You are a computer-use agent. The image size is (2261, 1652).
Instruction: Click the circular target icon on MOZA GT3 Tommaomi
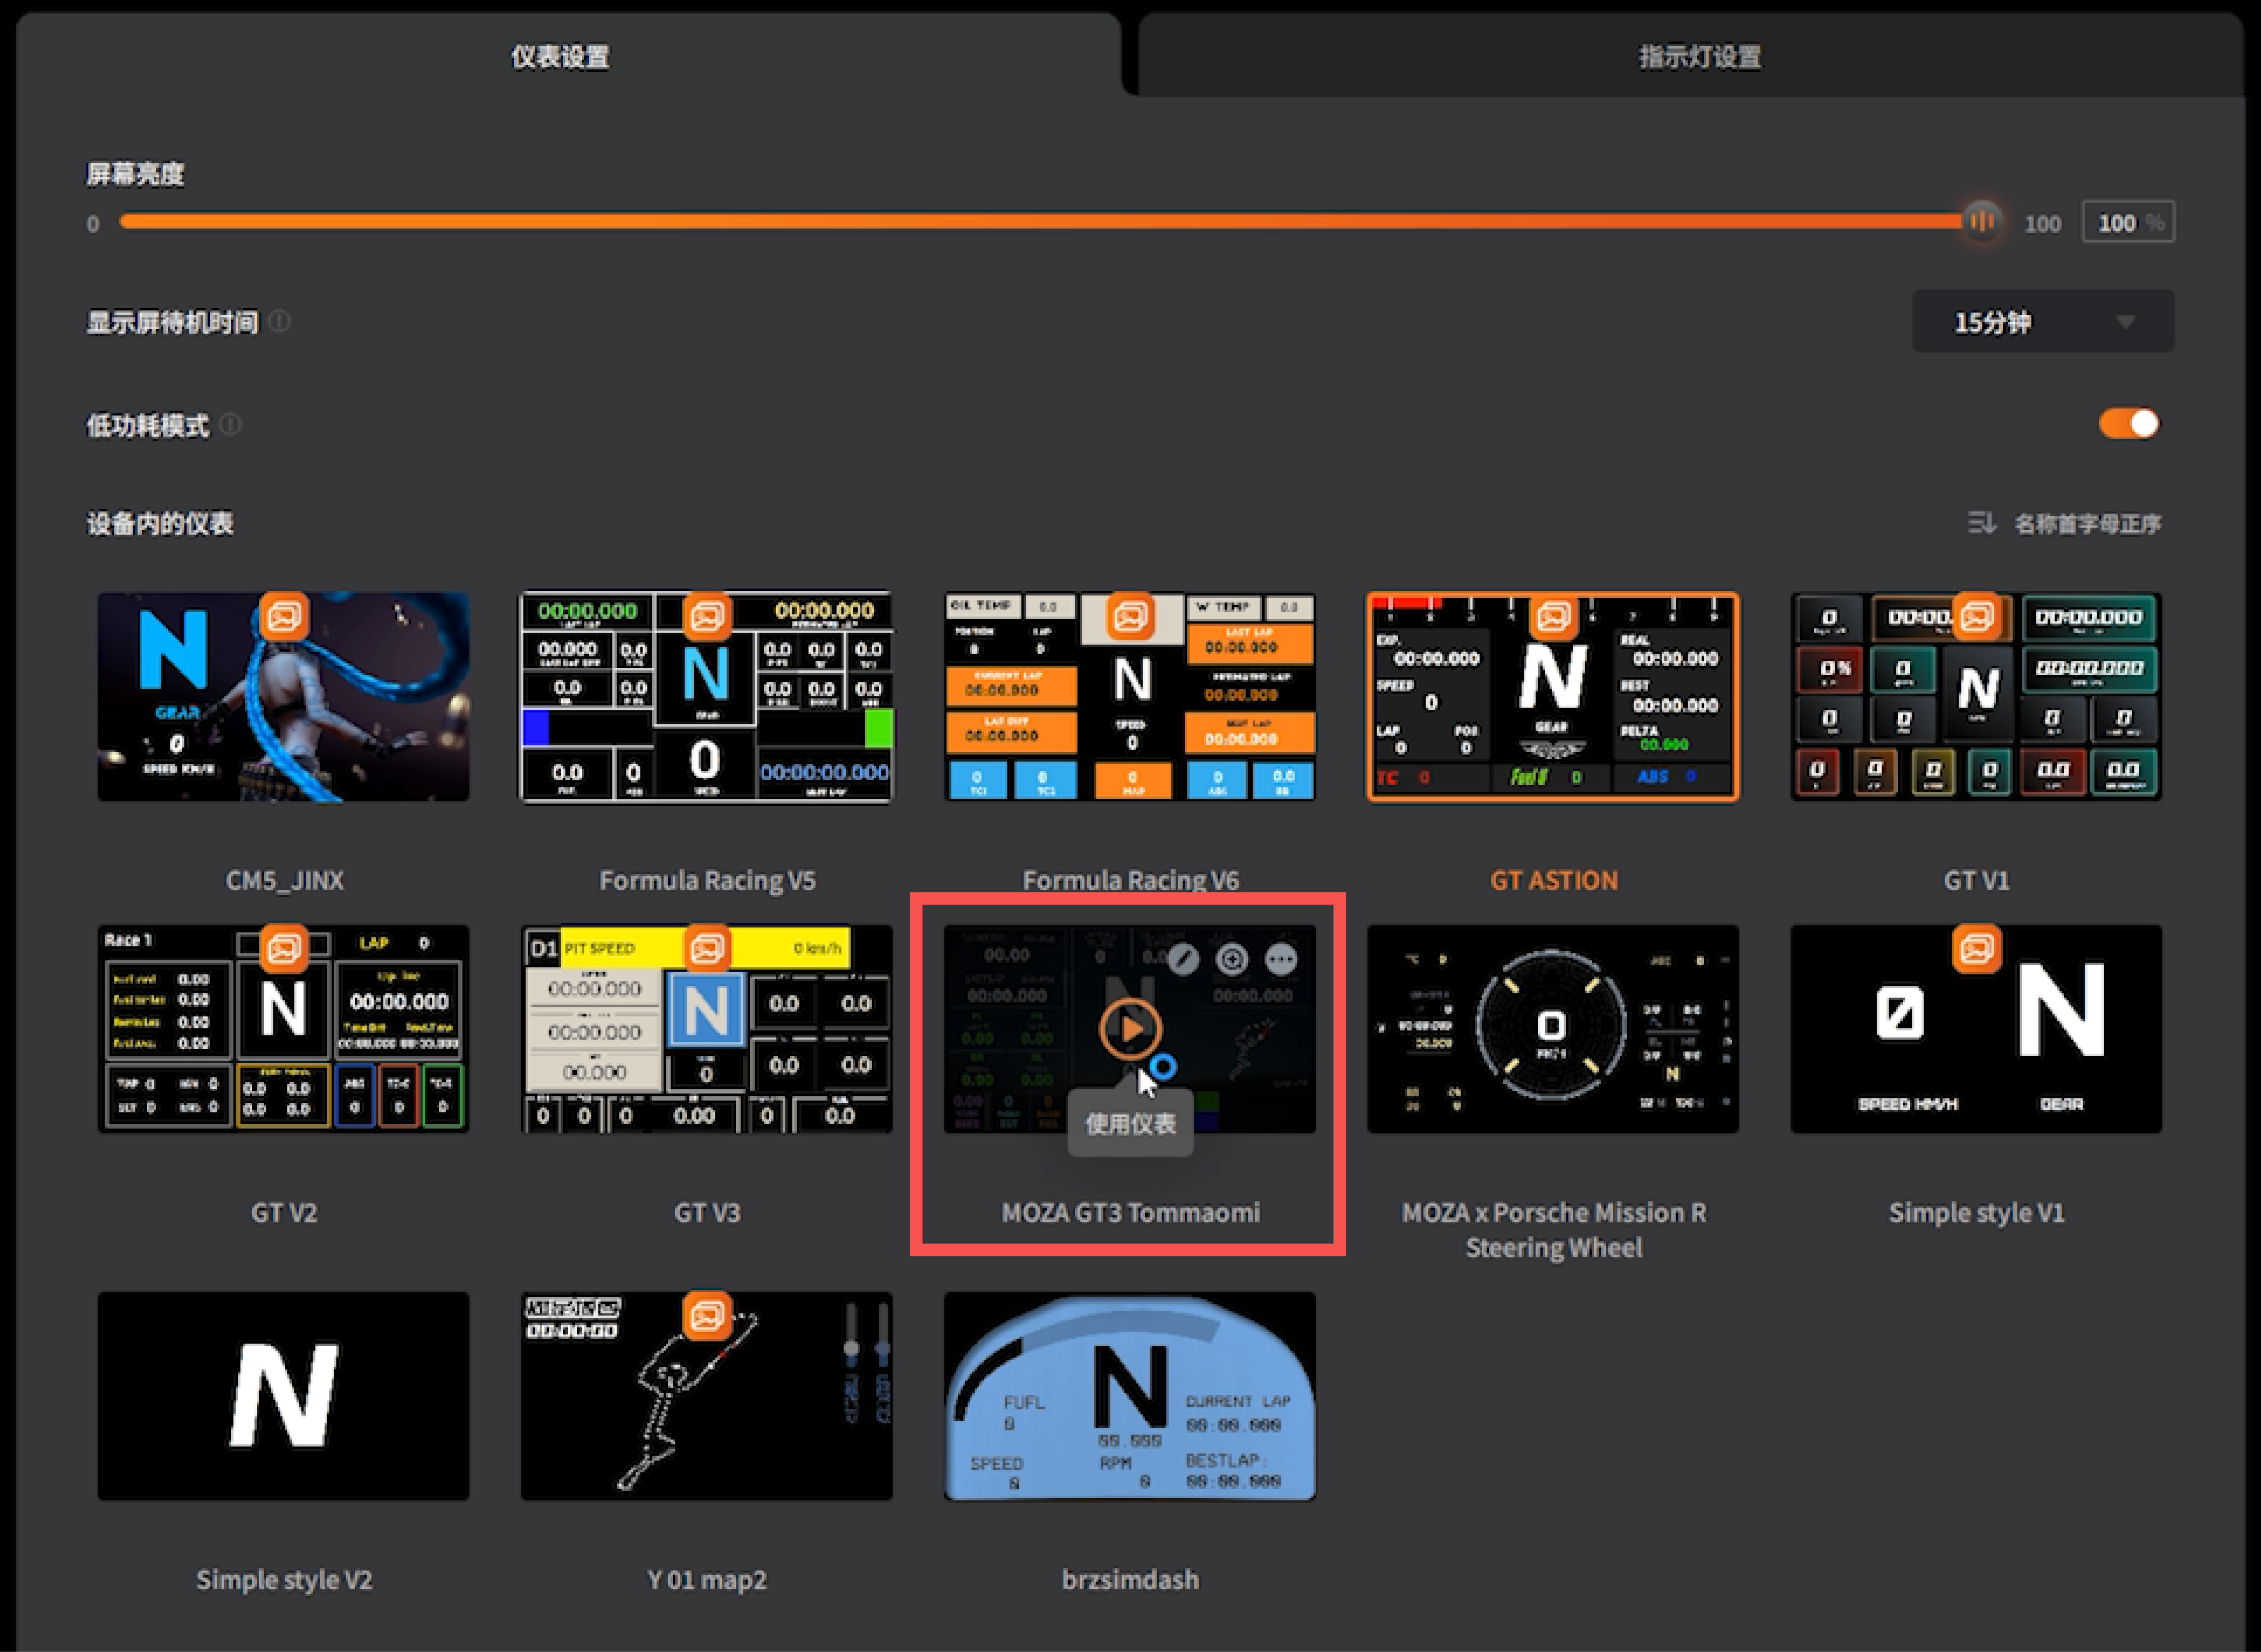[1232, 960]
